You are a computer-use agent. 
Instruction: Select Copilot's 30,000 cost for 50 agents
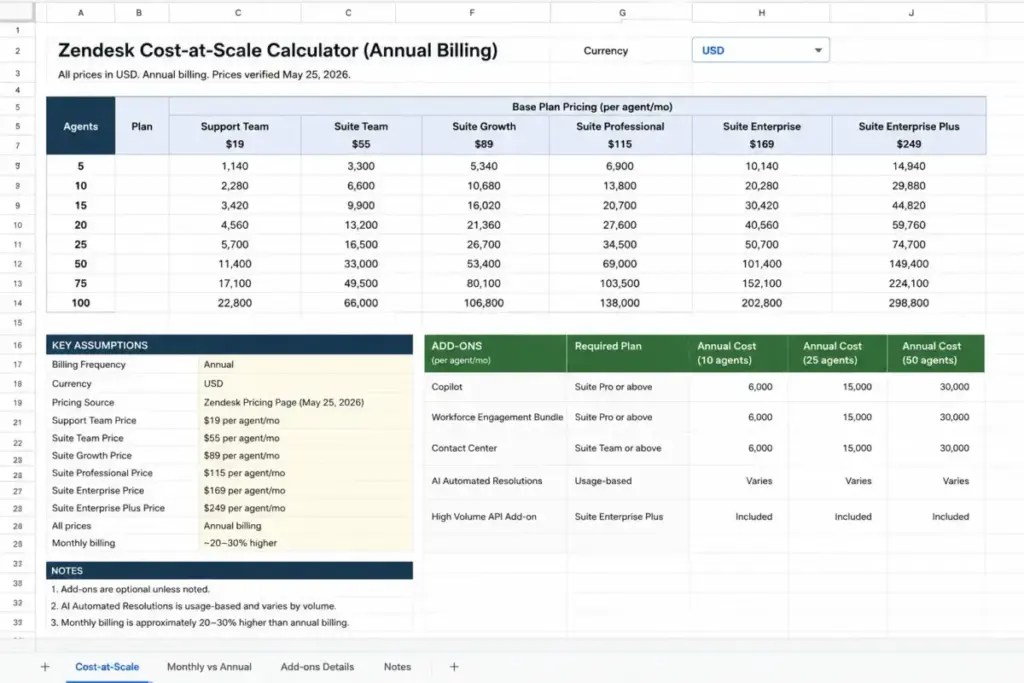point(936,387)
